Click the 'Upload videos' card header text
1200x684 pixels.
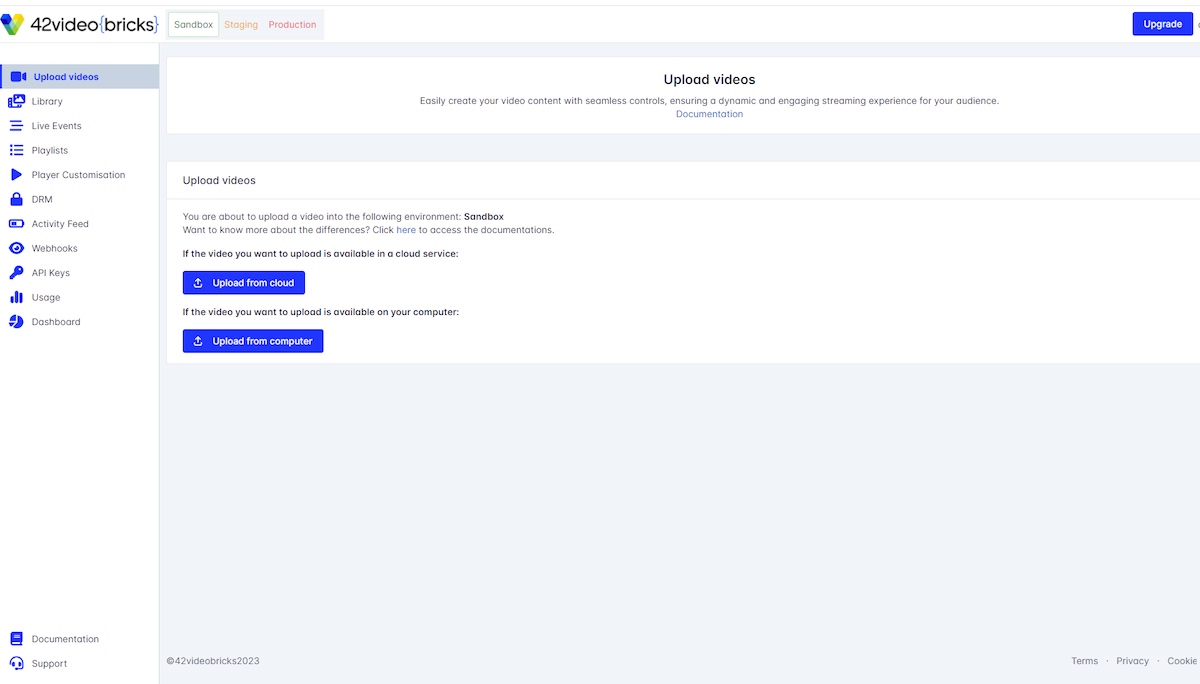(219, 181)
